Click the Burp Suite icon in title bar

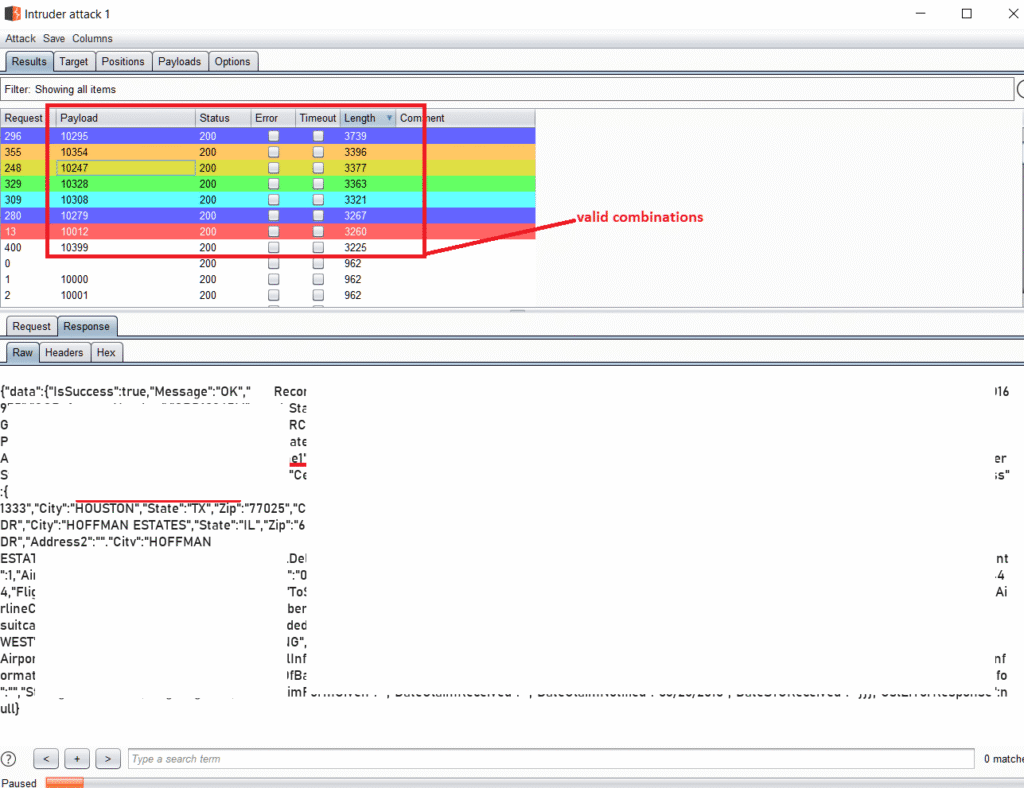[11, 14]
